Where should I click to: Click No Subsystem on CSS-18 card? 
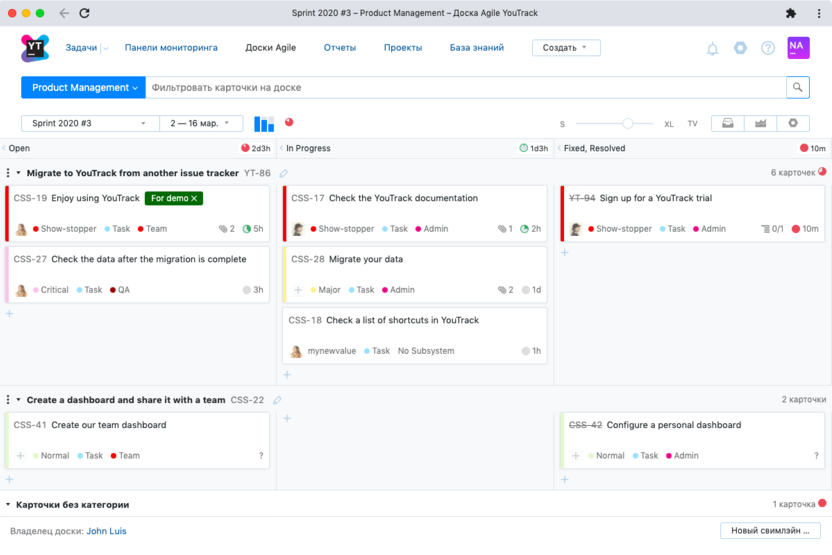coord(426,351)
